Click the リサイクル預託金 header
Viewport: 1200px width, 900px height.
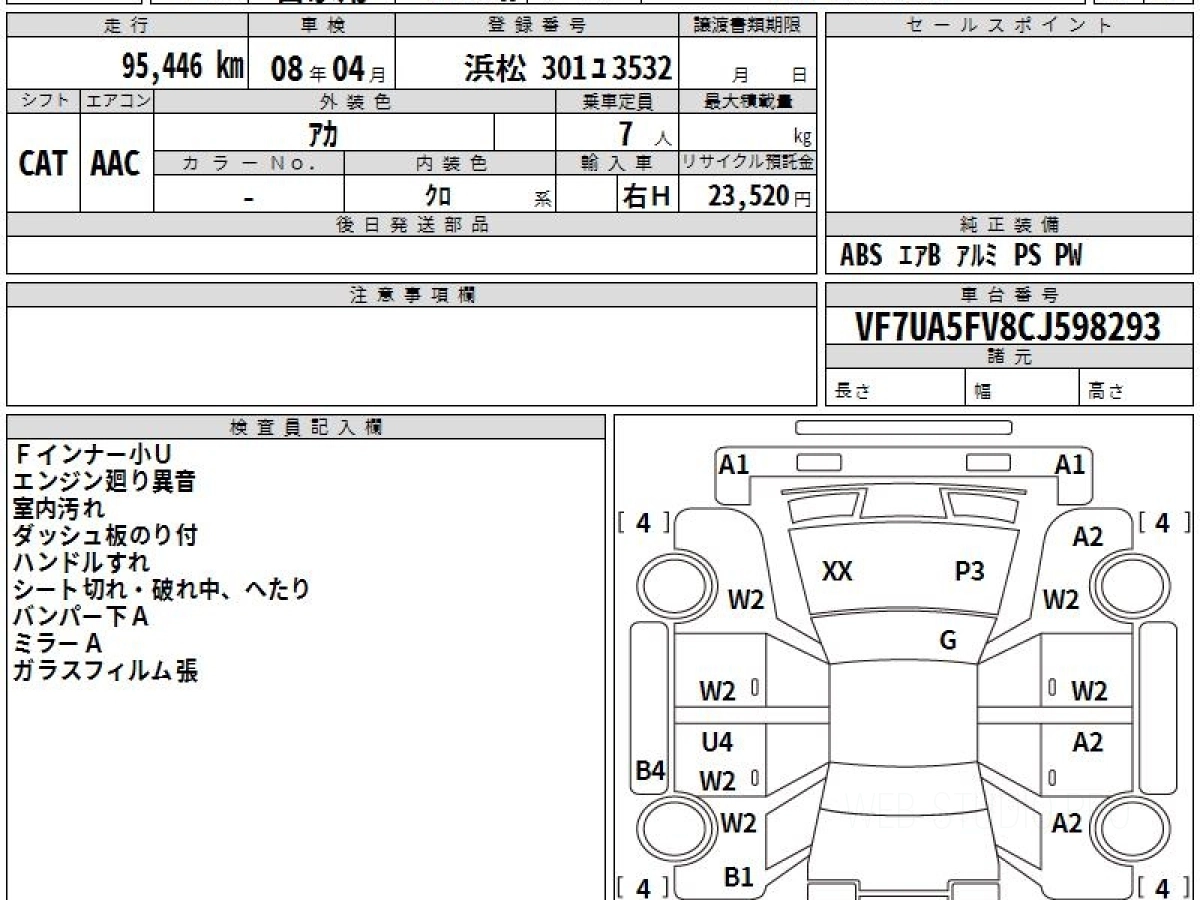click(x=748, y=163)
